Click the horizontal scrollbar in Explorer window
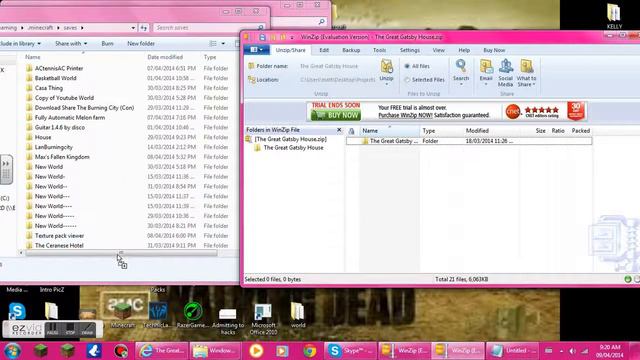This screenshot has width=640, height=360. point(121,253)
